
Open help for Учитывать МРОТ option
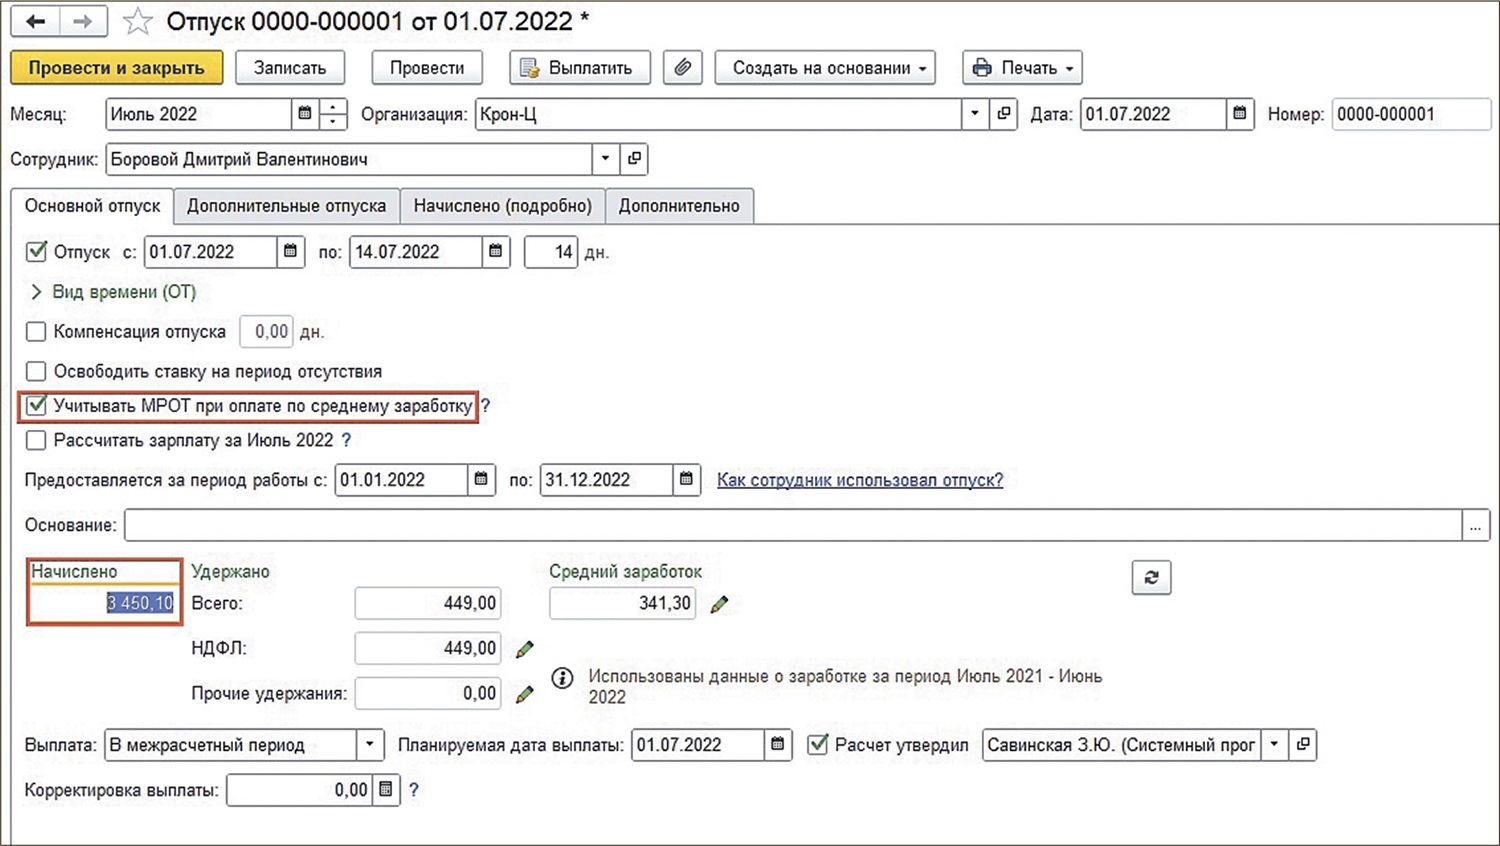(x=486, y=406)
